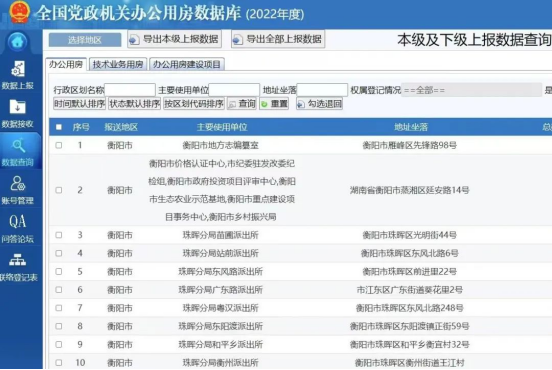
Task: Click address 衡阳市珠晖区东风北路6号
Action: pyautogui.click(x=409, y=253)
